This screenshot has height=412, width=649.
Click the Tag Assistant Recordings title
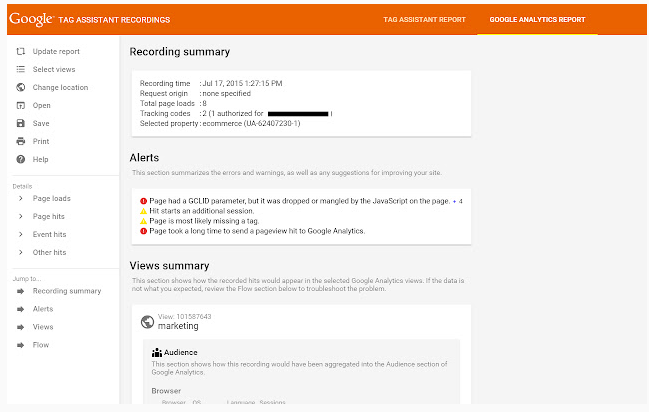tap(114, 20)
